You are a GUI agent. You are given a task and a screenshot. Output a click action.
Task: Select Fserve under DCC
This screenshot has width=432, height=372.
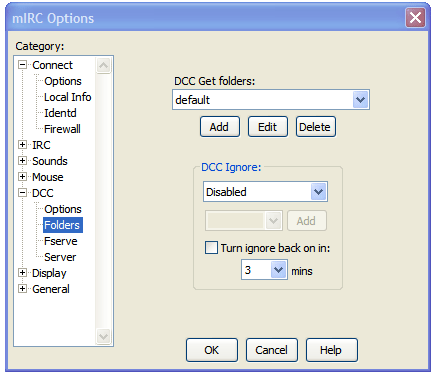(61, 241)
